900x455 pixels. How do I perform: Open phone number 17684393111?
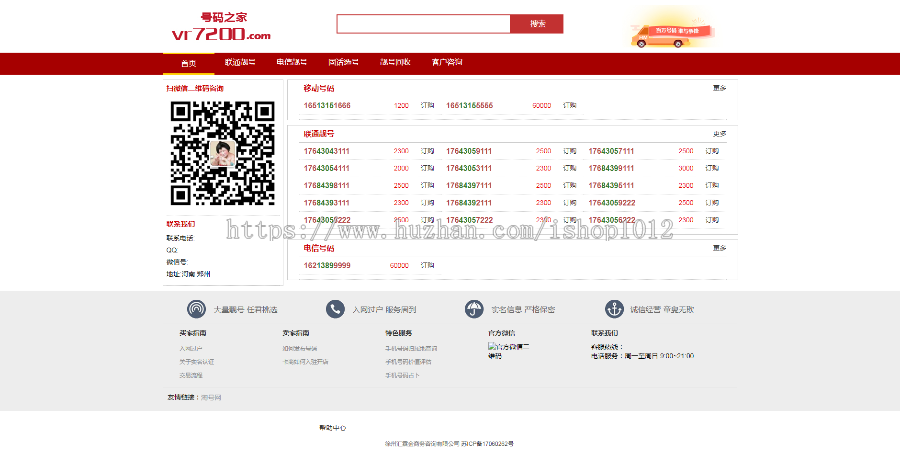click(327, 203)
